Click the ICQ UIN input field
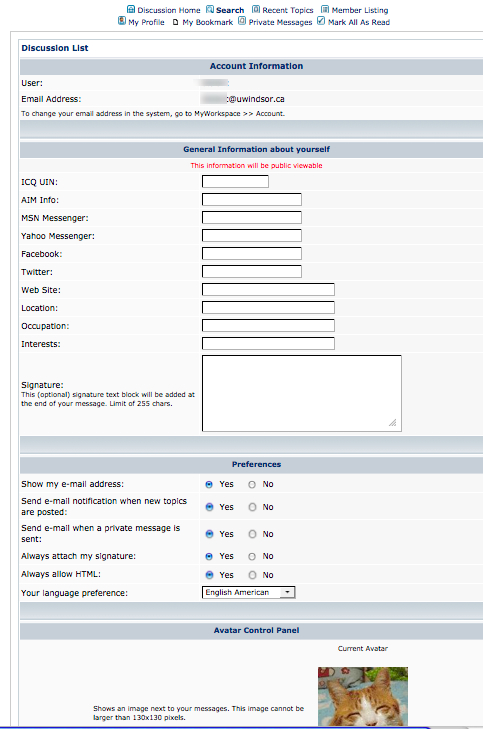 235,181
